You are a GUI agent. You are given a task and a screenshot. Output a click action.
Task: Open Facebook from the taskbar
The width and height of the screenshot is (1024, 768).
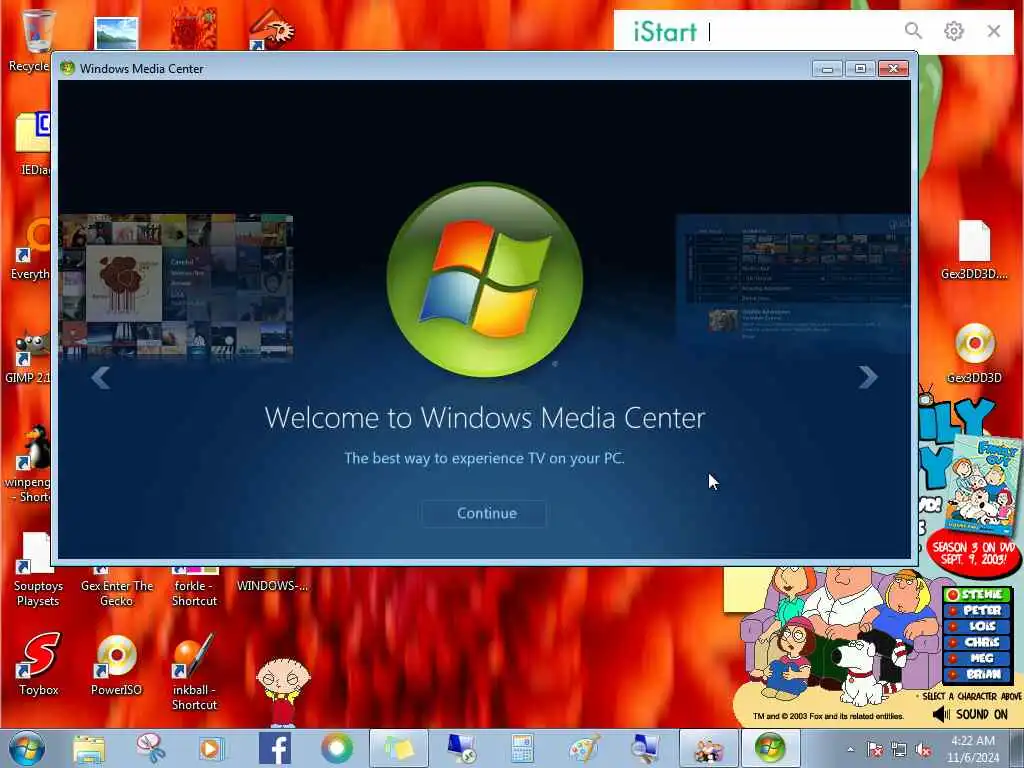[x=275, y=748]
